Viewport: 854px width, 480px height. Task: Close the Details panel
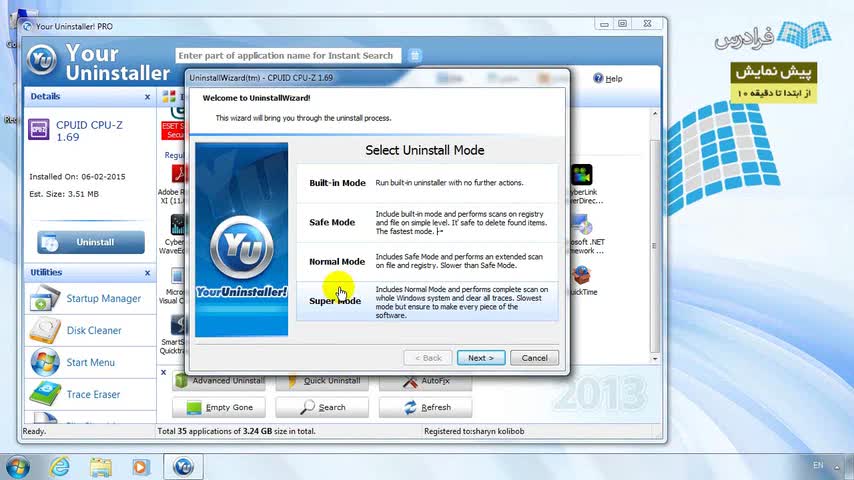(147, 97)
